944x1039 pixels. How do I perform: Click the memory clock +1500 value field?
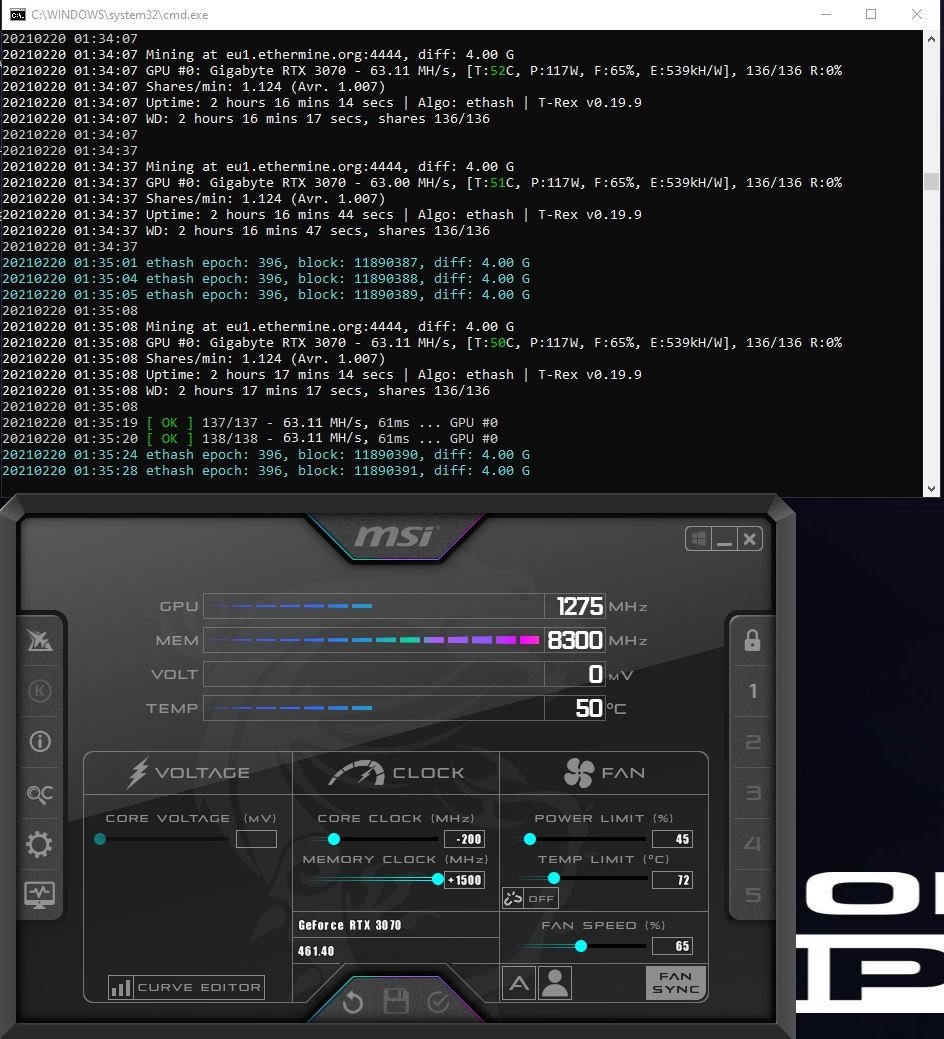coord(464,880)
